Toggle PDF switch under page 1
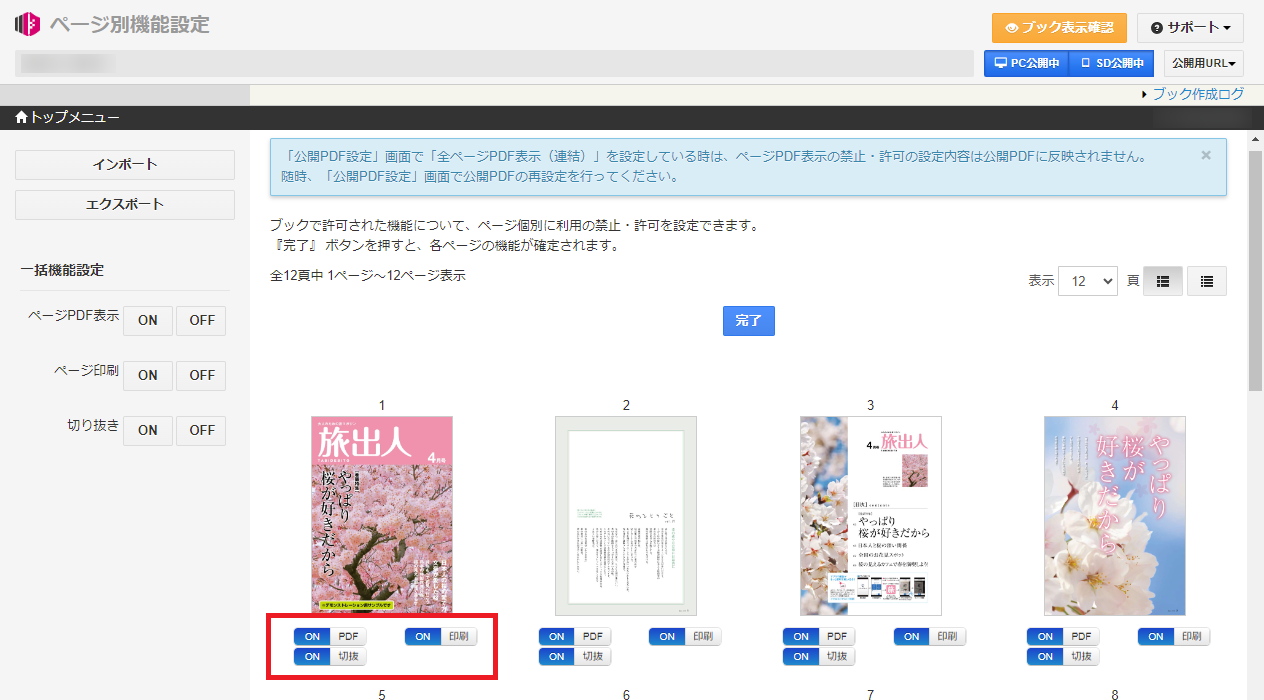The width and height of the screenshot is (1264, 700). coord(330,636)
